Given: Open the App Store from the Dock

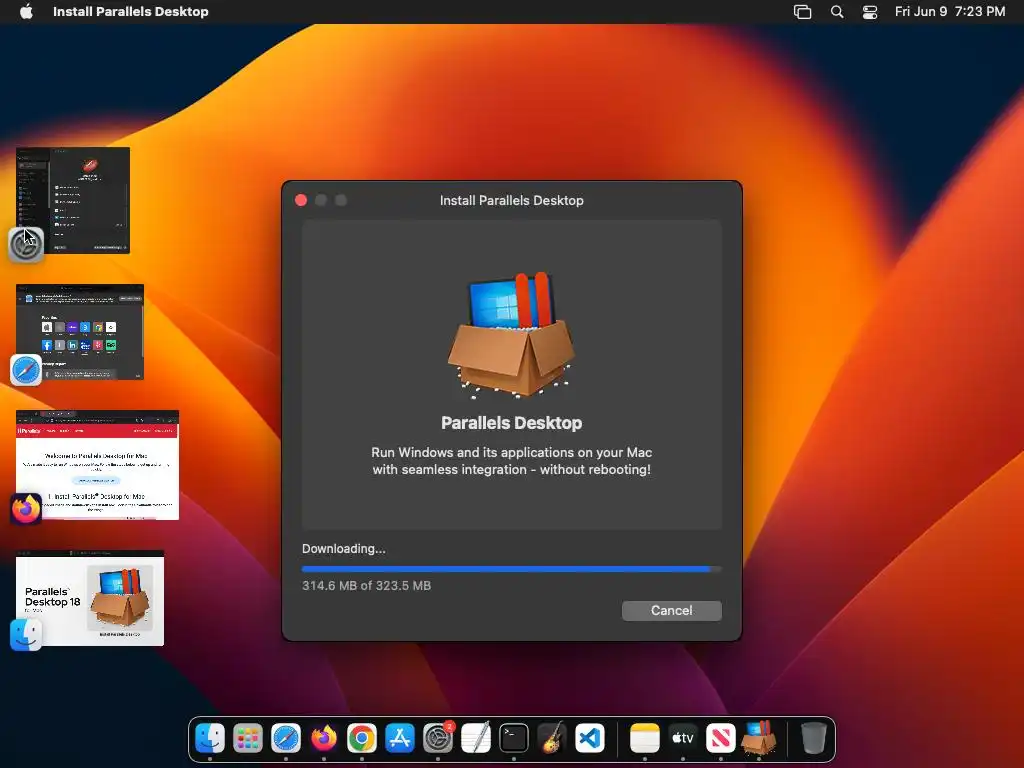Looking at the screenshot, I should pyautogui.click(x=400, y=739).
